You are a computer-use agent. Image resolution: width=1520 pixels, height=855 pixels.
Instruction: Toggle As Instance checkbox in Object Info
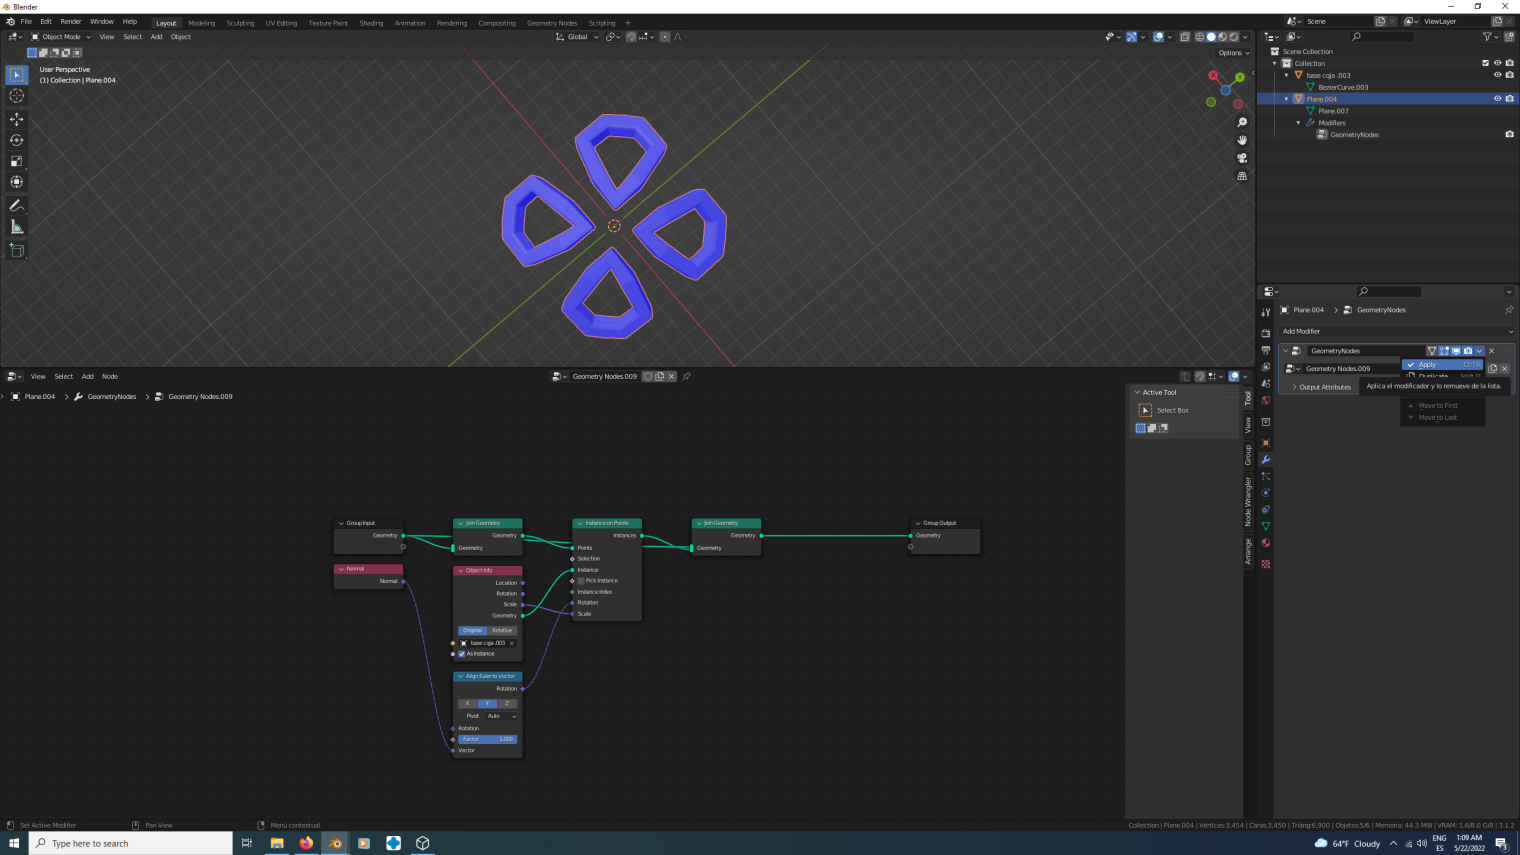click(462, 654)
